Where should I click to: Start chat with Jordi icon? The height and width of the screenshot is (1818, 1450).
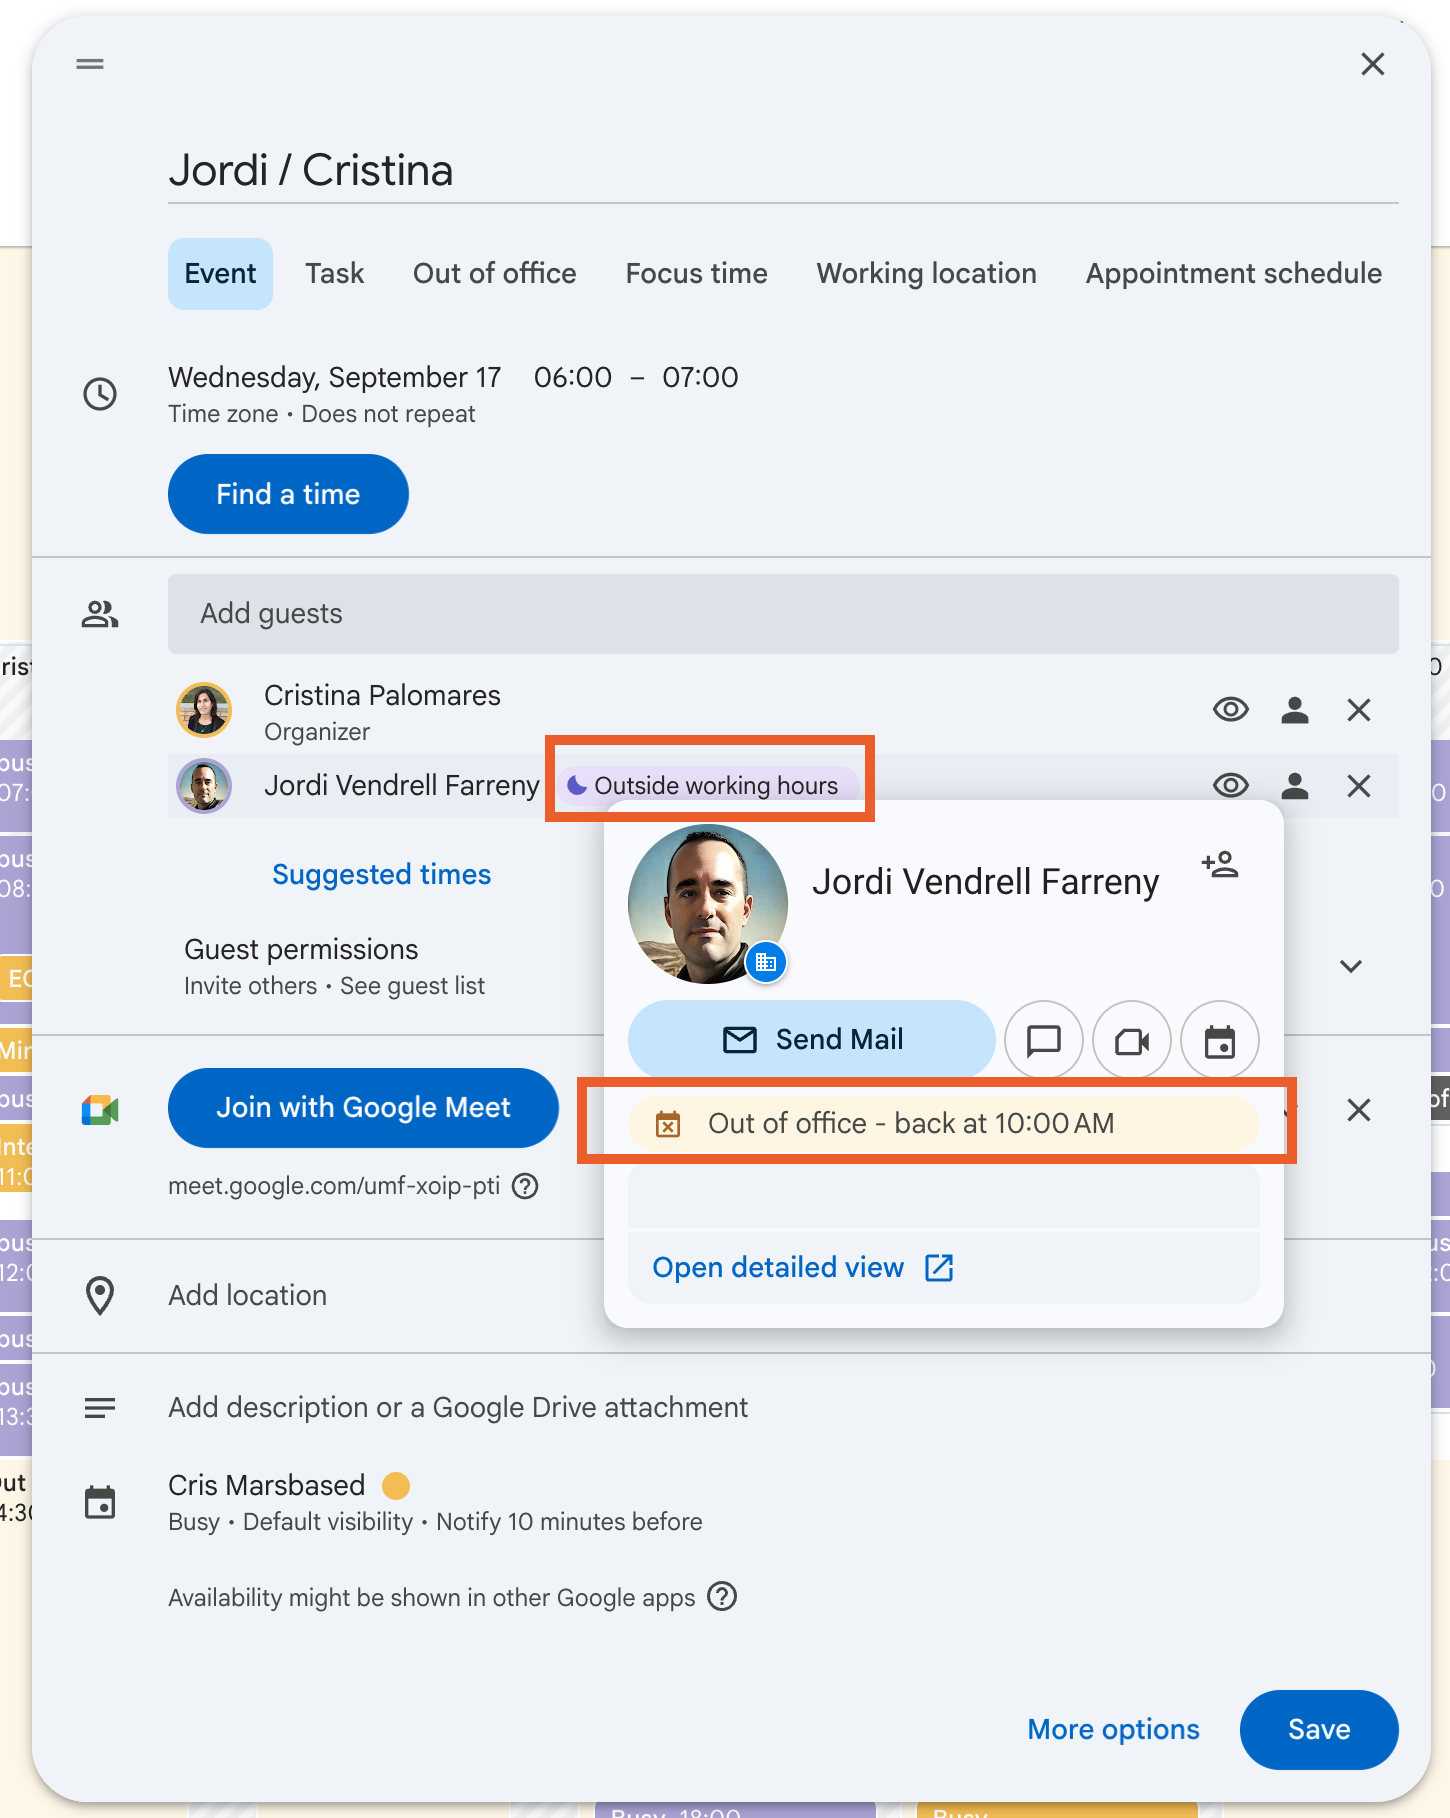[x=1043, y=1040]
